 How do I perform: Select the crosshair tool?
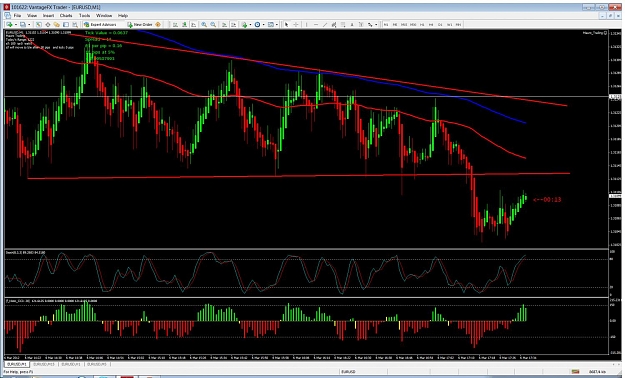point(296,24)
